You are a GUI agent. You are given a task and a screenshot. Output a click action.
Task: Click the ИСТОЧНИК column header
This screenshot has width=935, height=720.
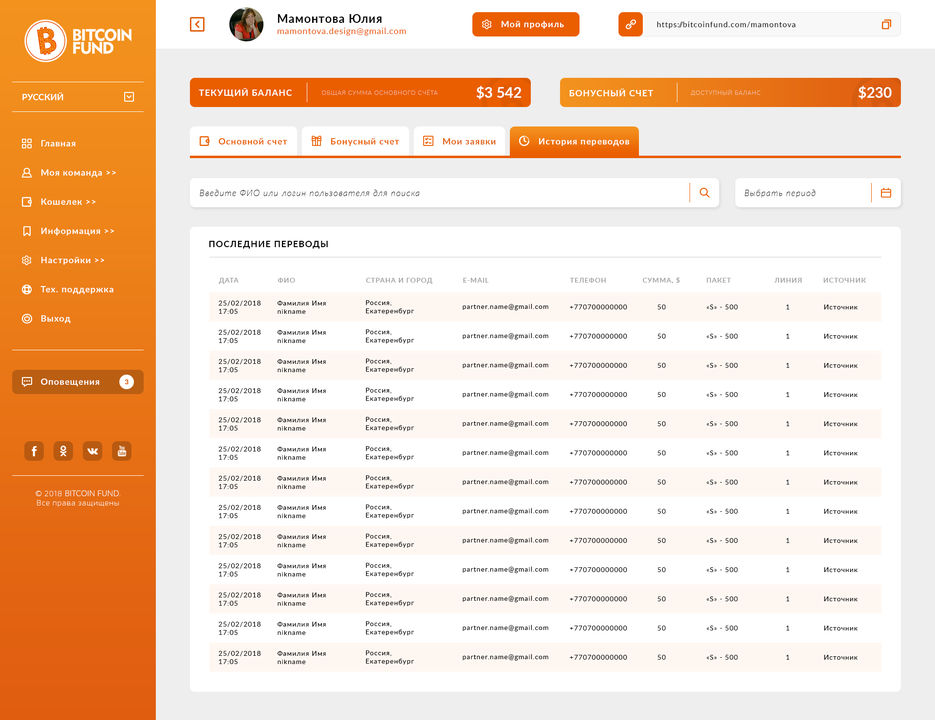coord(844,280)
